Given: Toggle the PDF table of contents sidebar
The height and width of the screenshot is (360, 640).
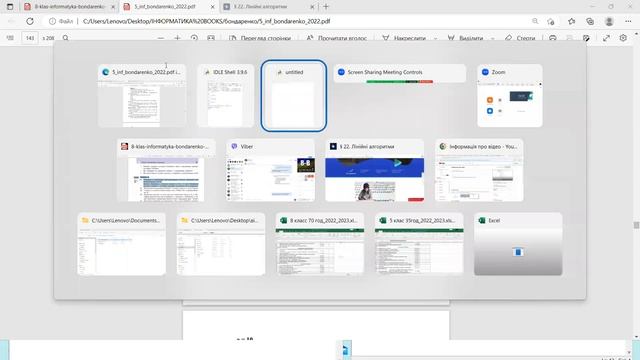Looking at the screenshot, I should 10,38.
